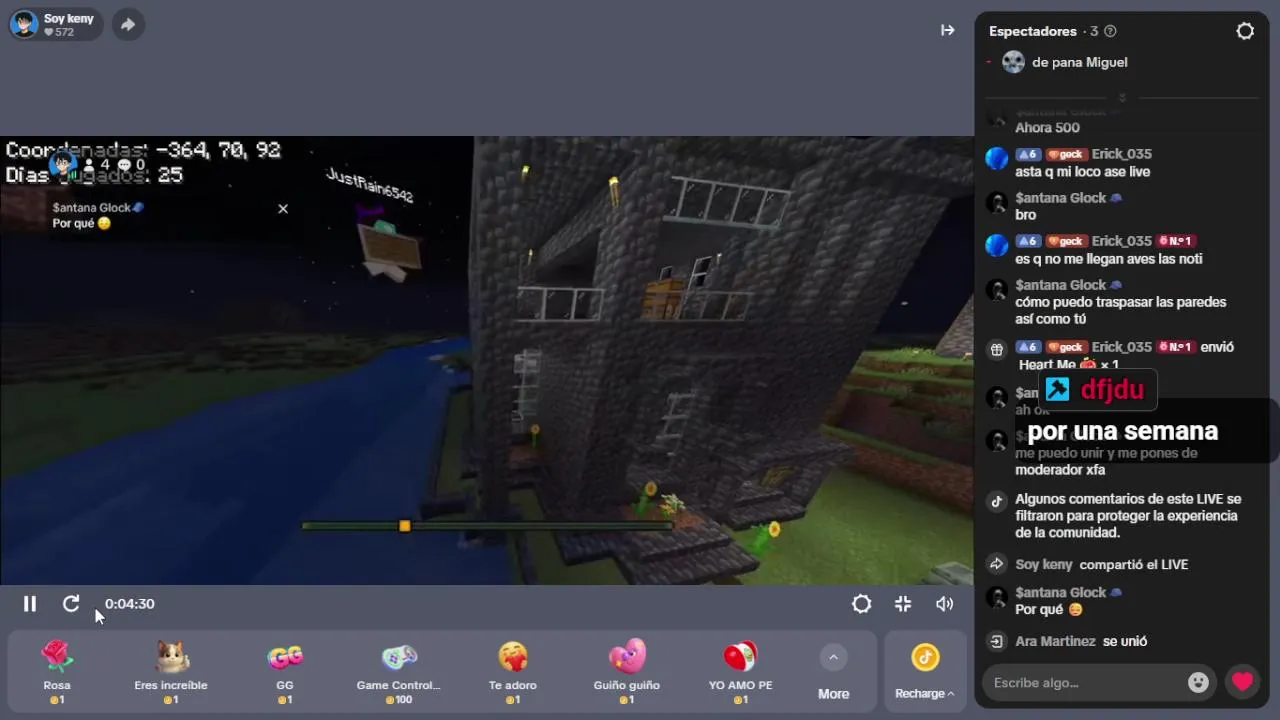This screenshot has width=1280, height=720.
Task: Click the Algunos comentarios de este LIVE notice
Action: point(1128,516)
